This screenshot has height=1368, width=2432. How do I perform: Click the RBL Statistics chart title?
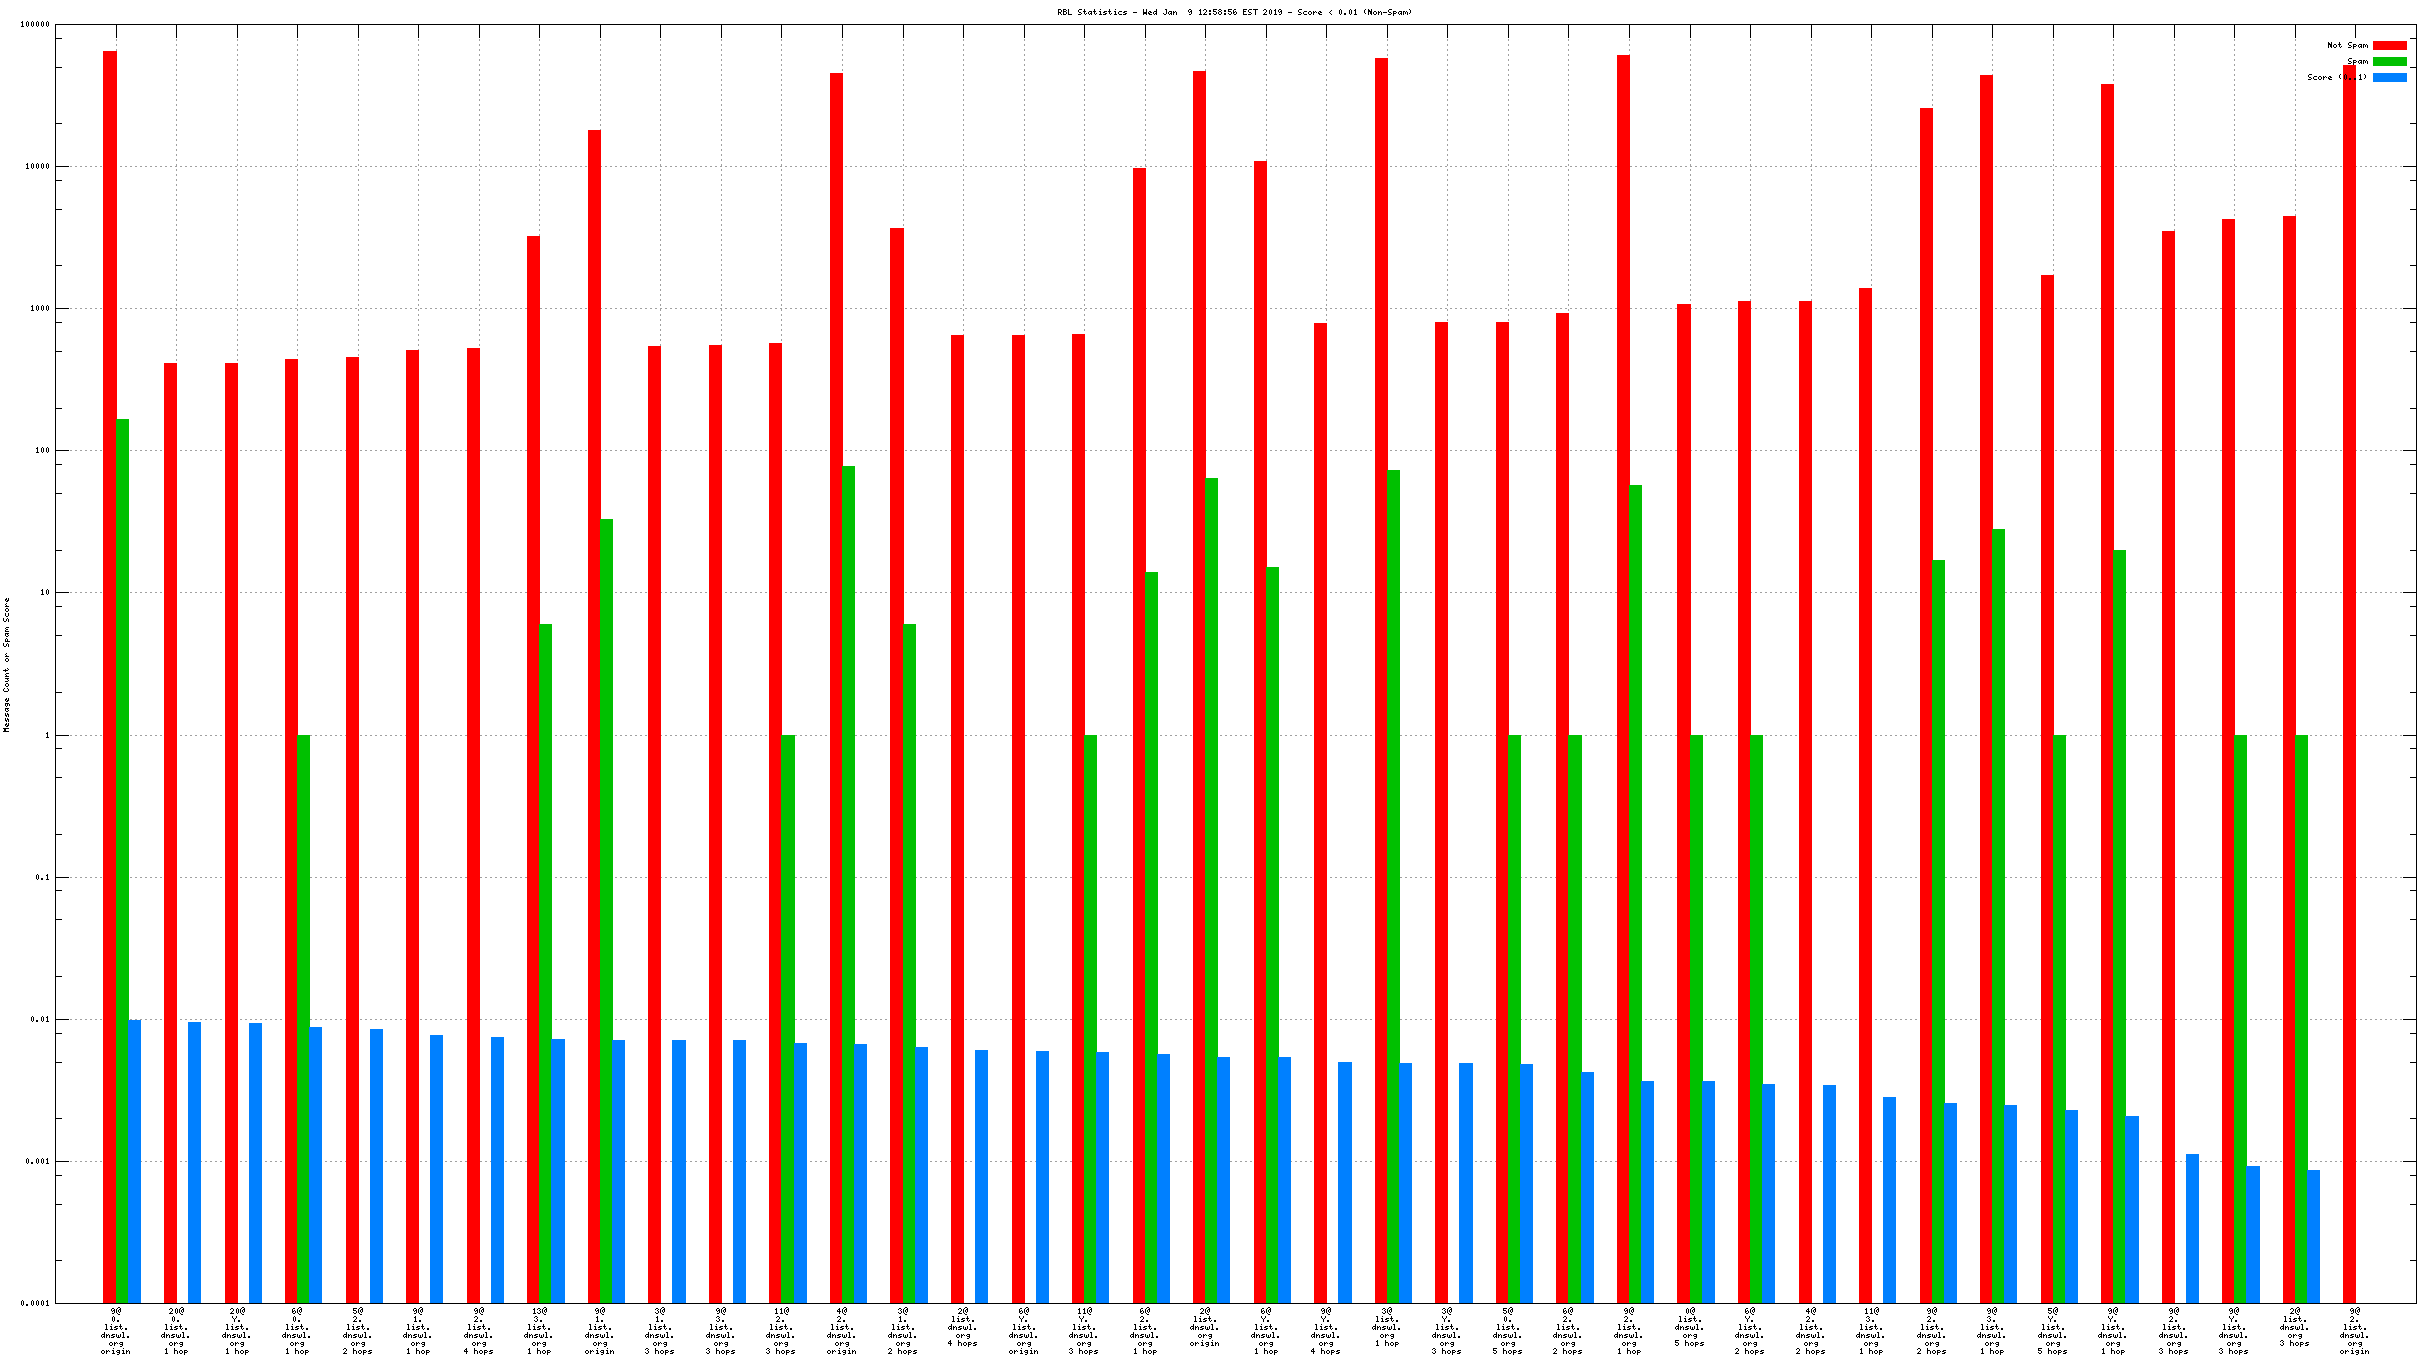click(x=1234, y=12)
